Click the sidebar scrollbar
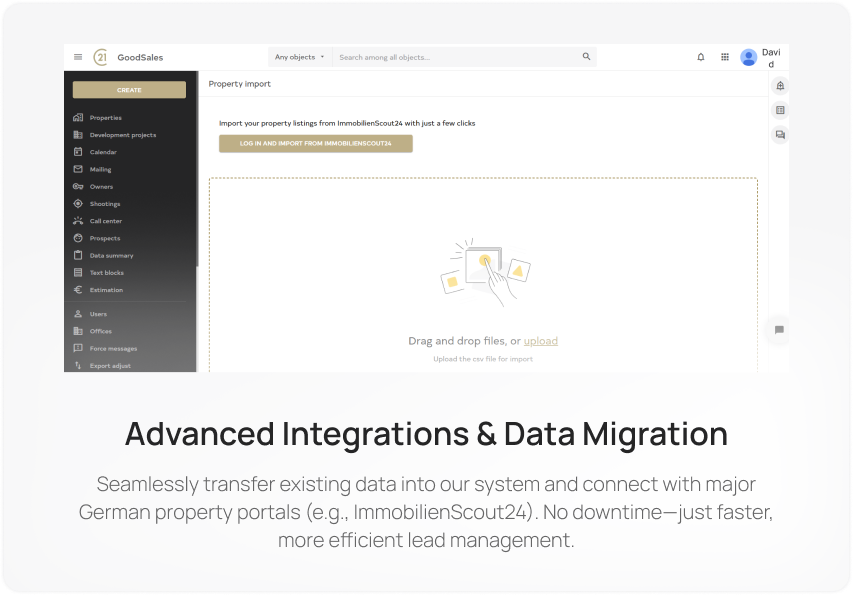The width and height of the screenshot is (853, 595). [197, 169]
